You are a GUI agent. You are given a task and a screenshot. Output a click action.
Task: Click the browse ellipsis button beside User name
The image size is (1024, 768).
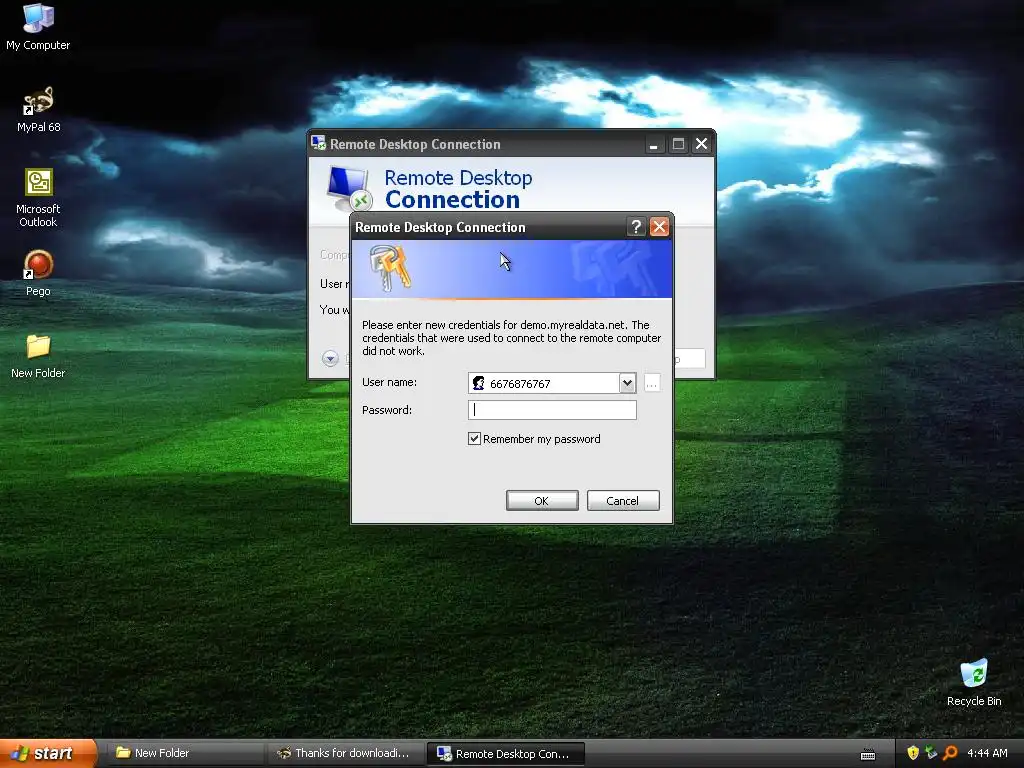(652, 383)
